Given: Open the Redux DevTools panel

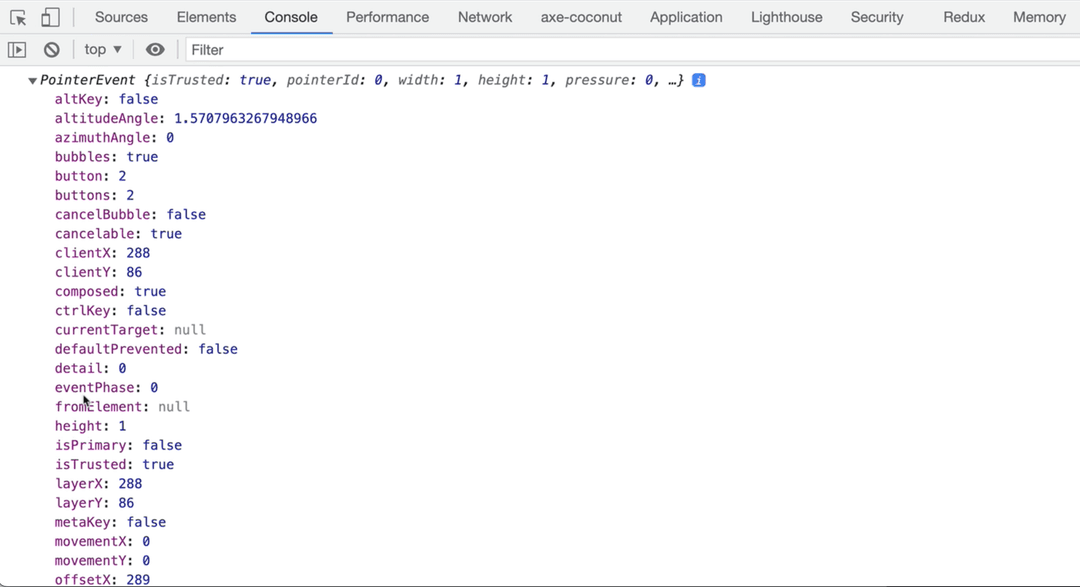Looking at the screenshot, I should (963, 17).
